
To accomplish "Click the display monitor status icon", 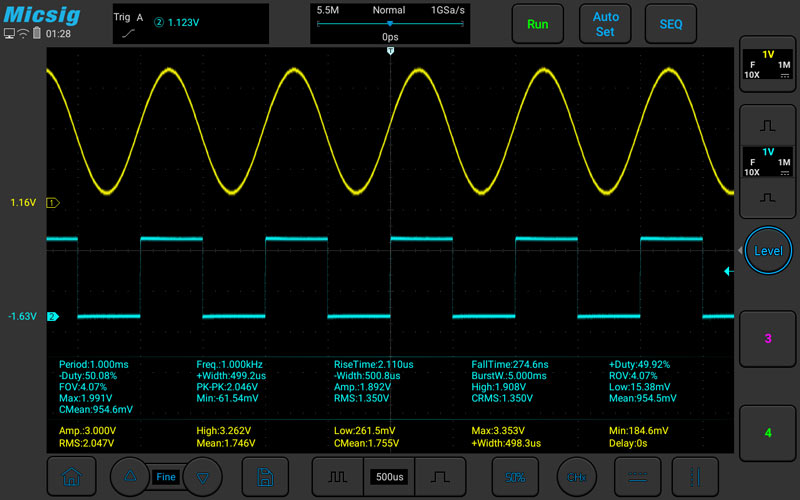I will point(9,34).
